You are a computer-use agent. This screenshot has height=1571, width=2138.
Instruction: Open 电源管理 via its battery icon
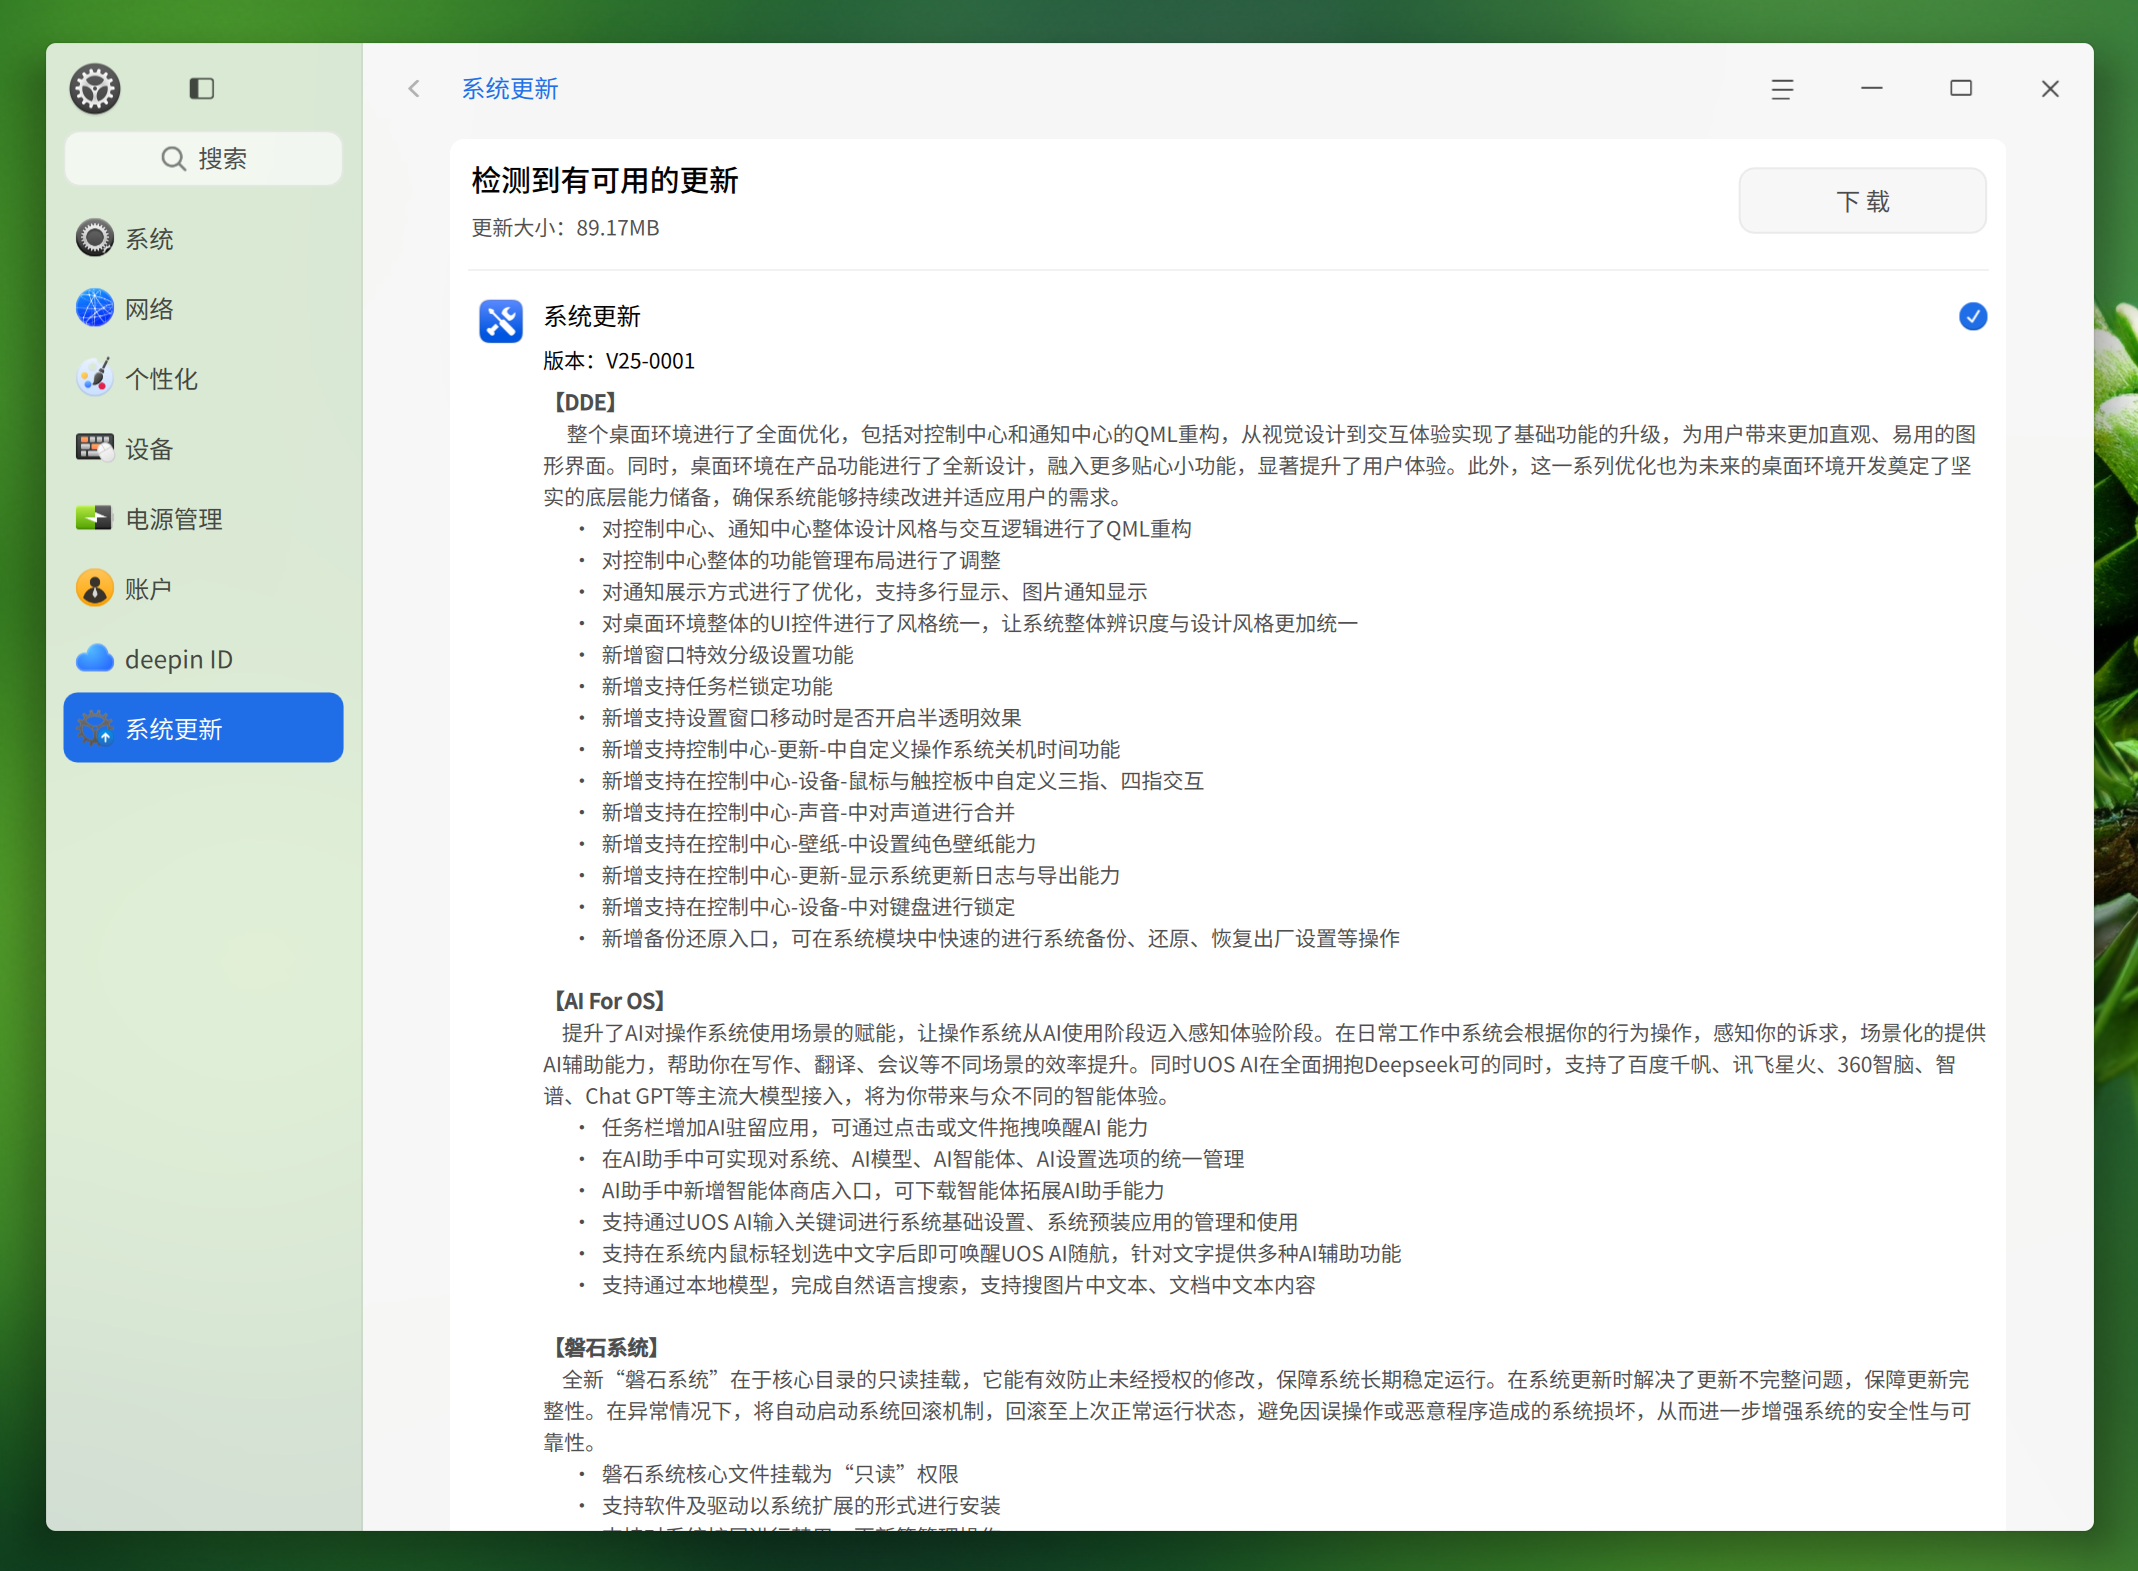(x=95, y=518)
